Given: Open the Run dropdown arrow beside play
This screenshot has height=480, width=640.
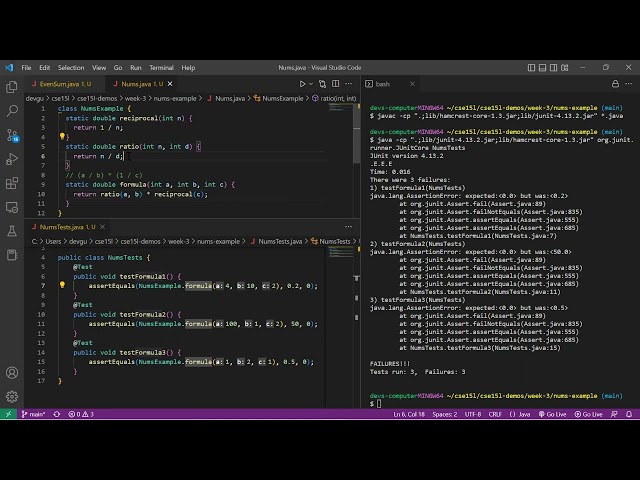Looking at the screenshot, I should click(x=311, y=84).
